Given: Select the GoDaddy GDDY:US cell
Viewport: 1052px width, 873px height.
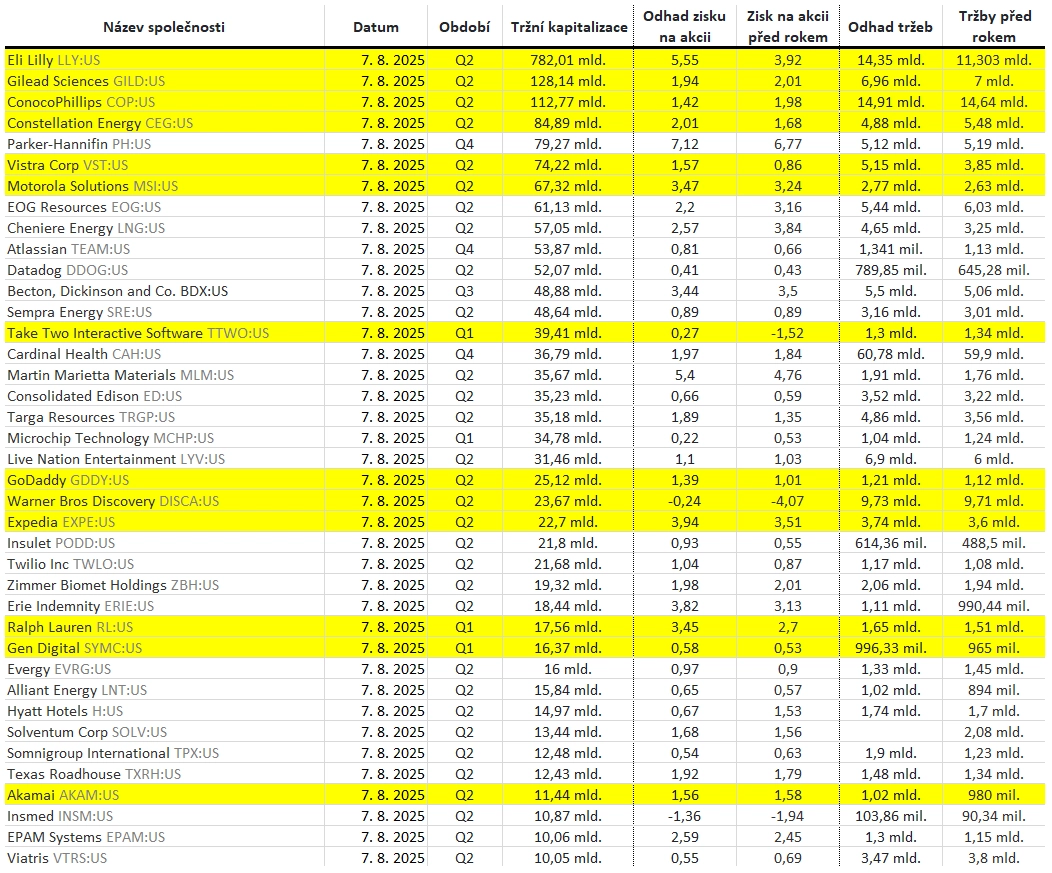Looking at the screenshot, I should (x=164, y=480).
